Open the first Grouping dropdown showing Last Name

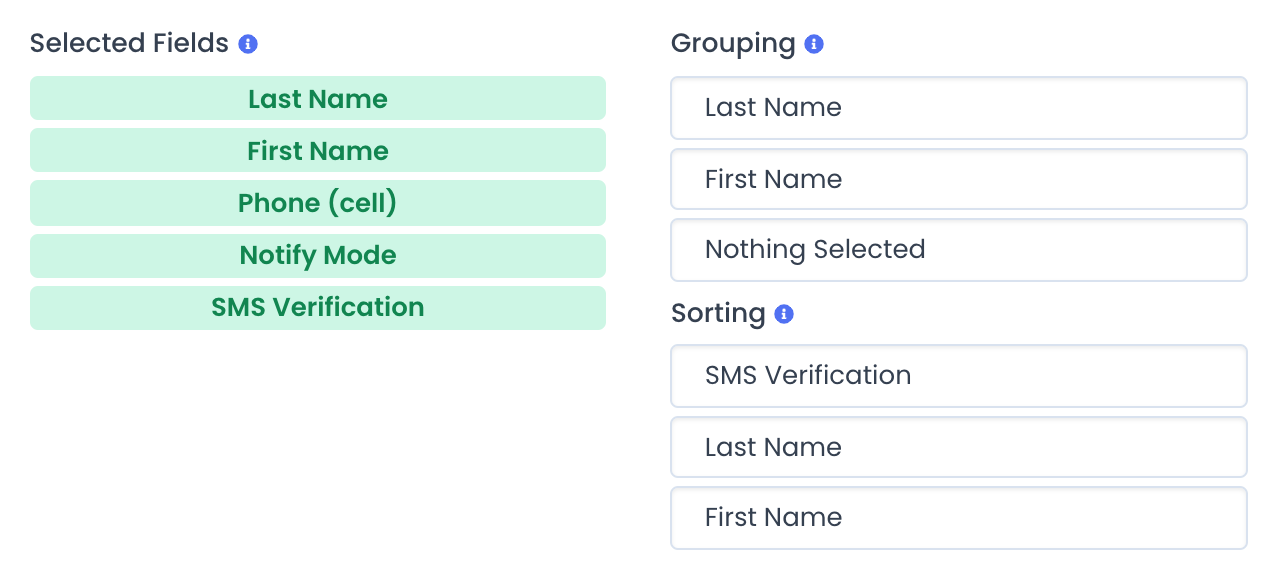pyautogui.click(x=959, y=108)
